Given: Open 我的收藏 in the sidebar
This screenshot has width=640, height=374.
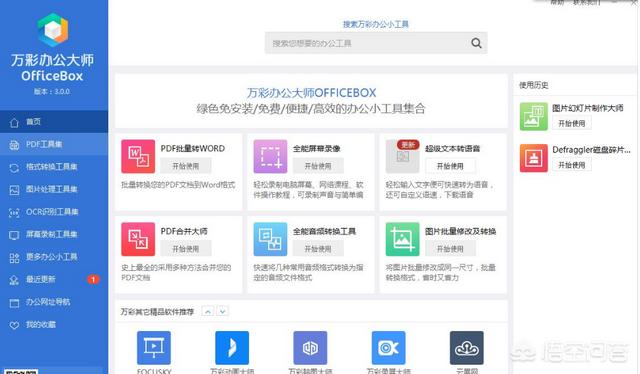Looking at the screenshot, I should click(x=54, y=325).
